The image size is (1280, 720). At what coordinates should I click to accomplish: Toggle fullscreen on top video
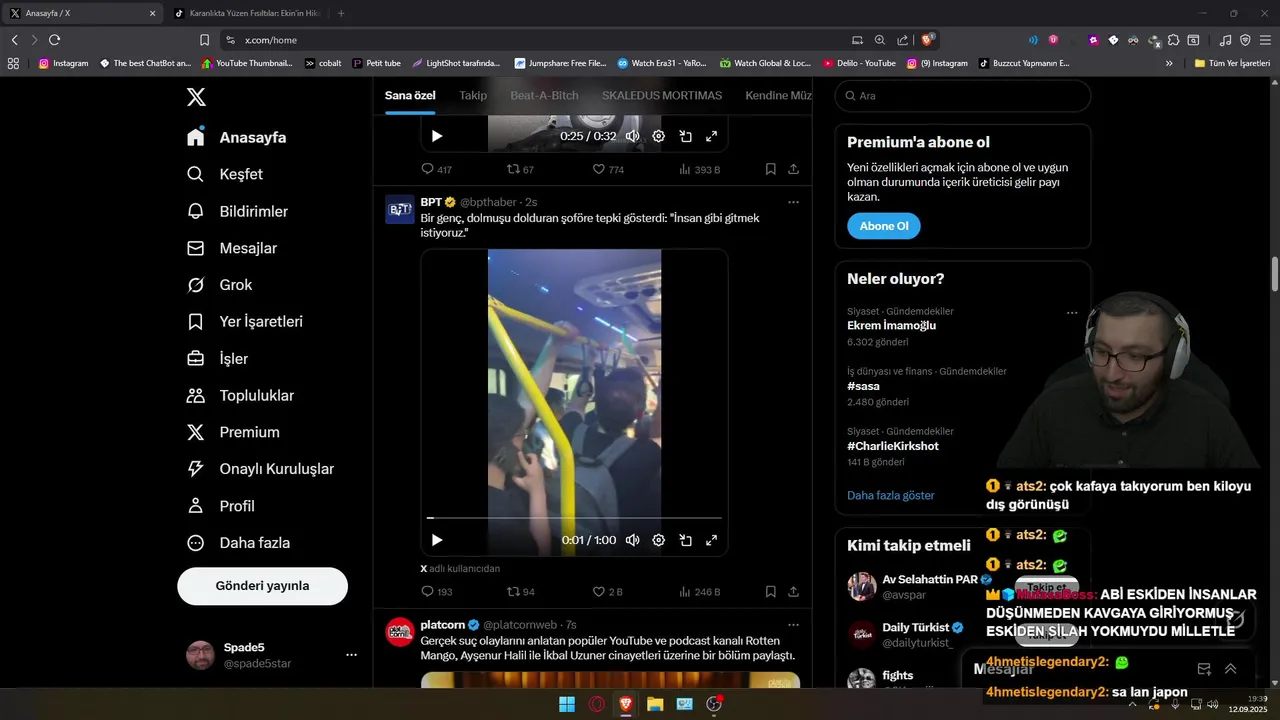coord(712,136)
